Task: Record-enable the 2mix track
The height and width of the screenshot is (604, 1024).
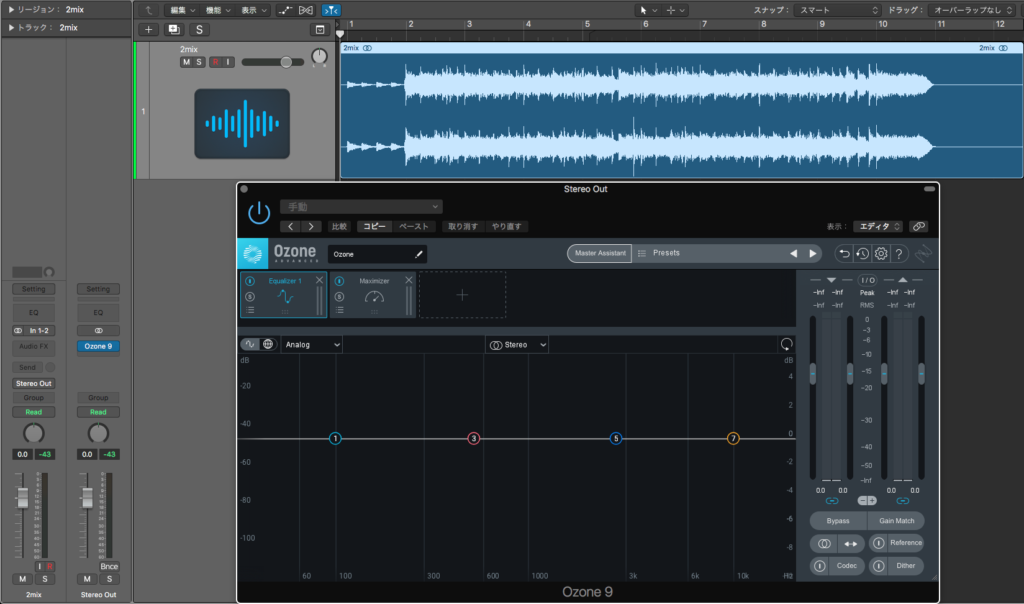Action: coord(215,62)
